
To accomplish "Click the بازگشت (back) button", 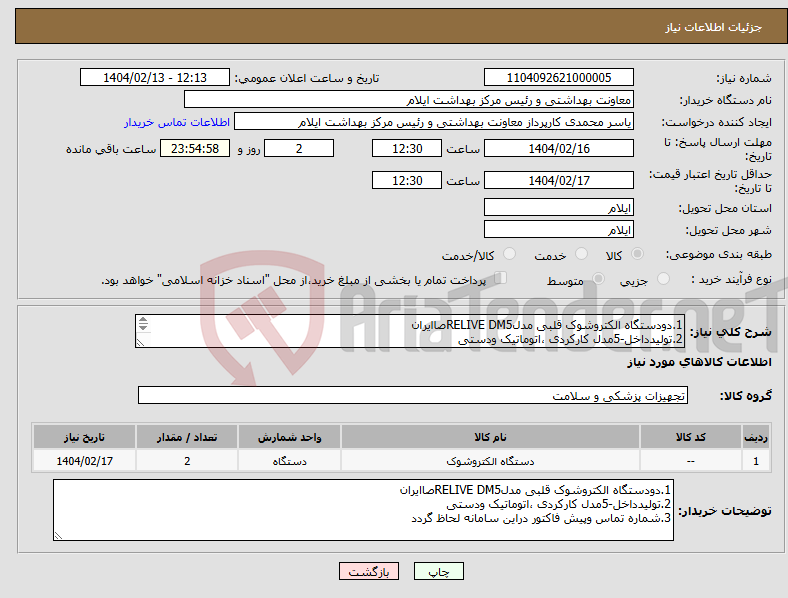I will (x=369, y=571).
